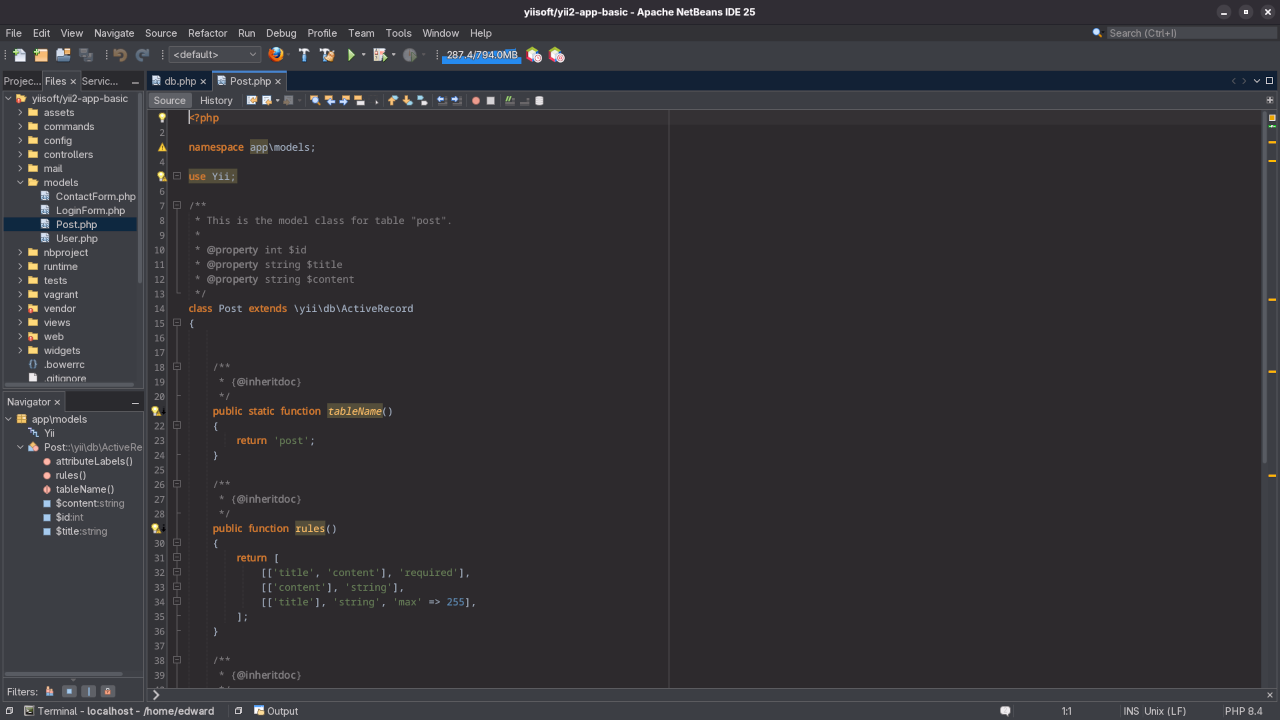
Task: Expand the assets folder
Action: [20, 113]
